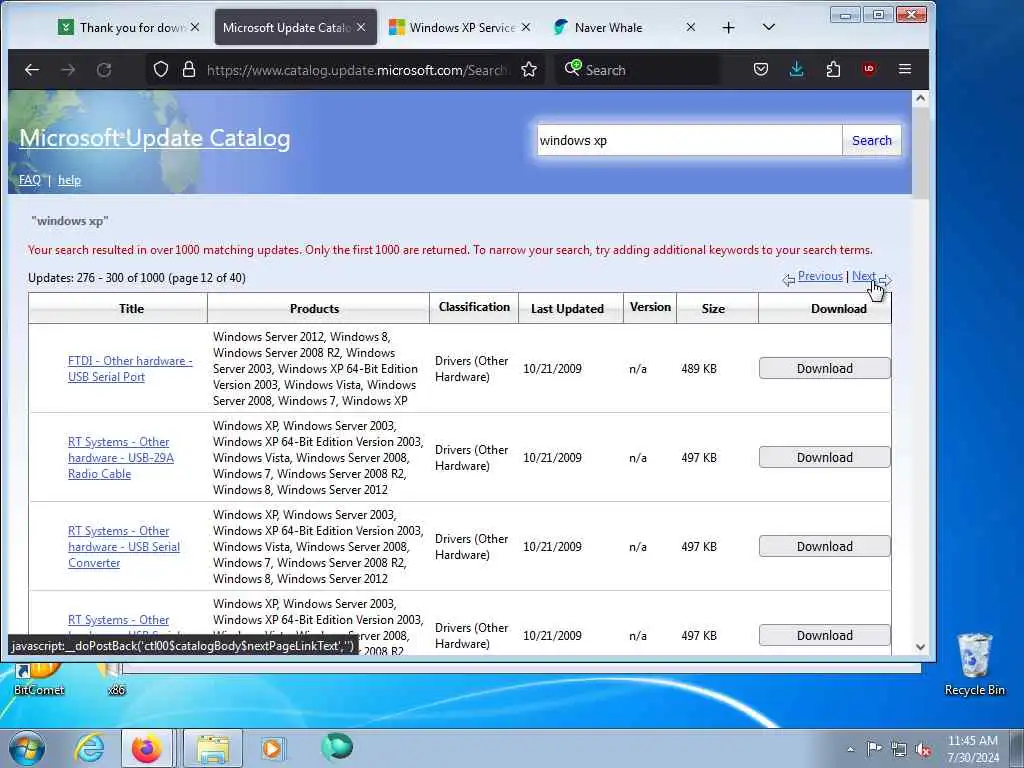1024x768 pixels.
Task: Click the left arrow icon beside Previous
Action: [x=789, y=280]
